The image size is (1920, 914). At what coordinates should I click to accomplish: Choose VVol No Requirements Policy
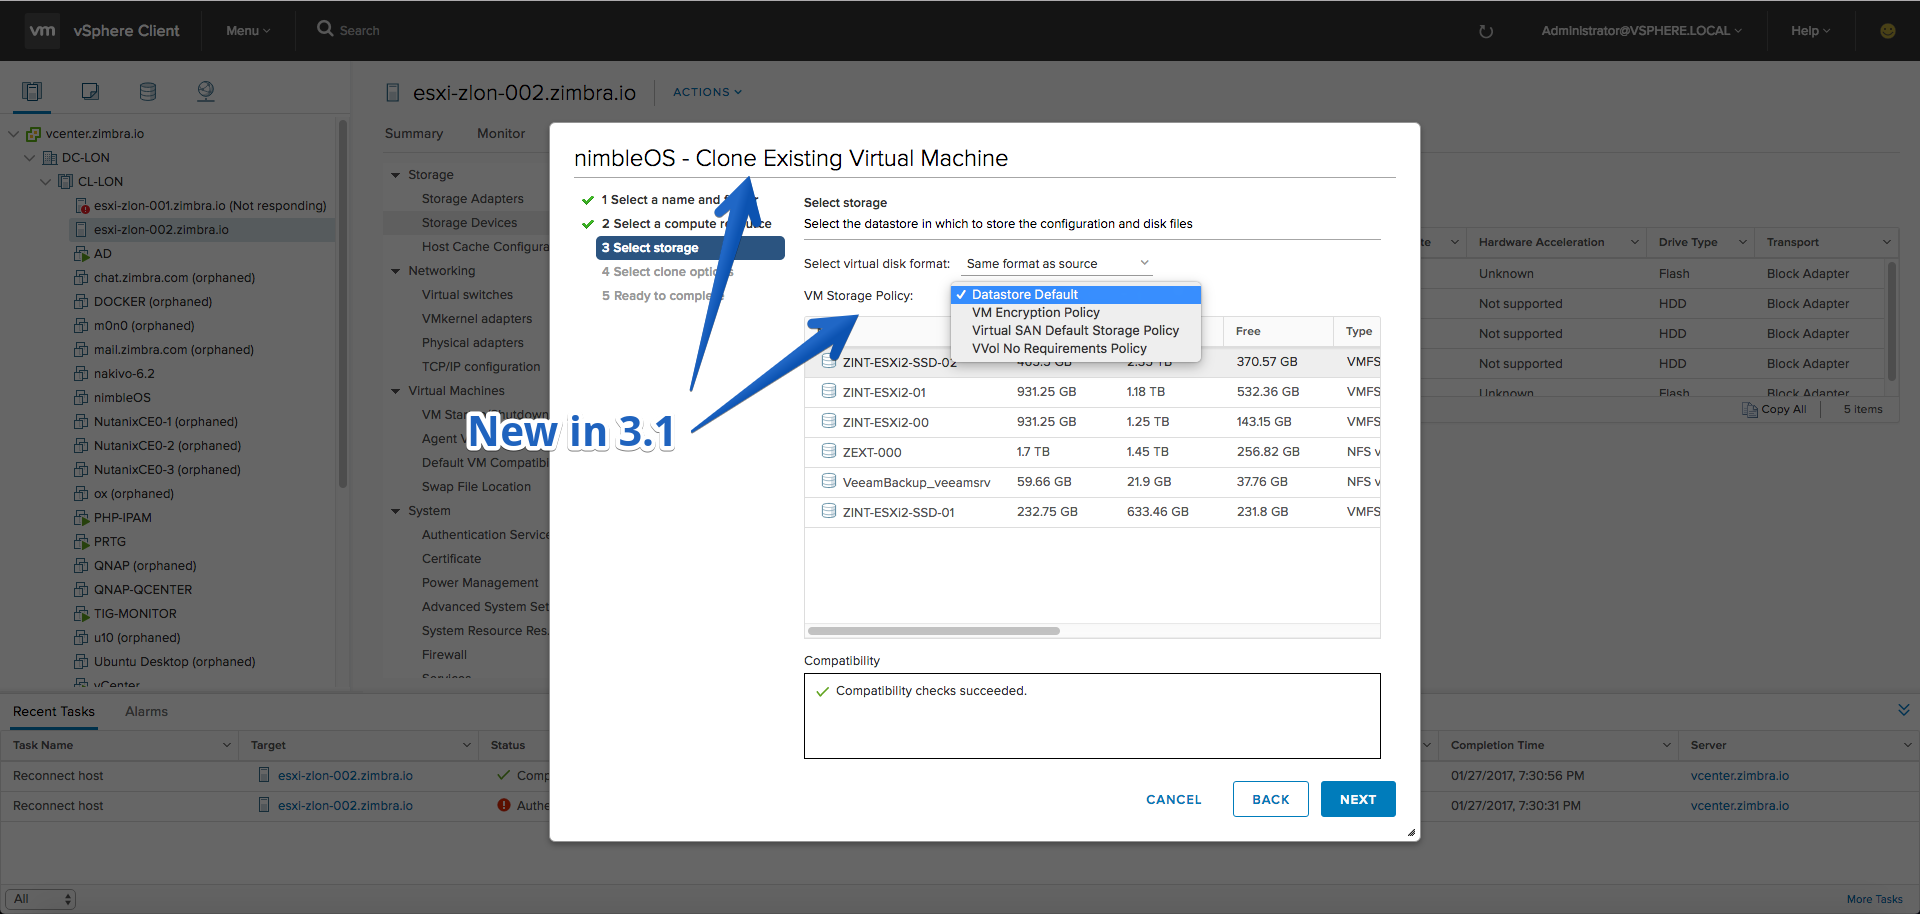1076,348
